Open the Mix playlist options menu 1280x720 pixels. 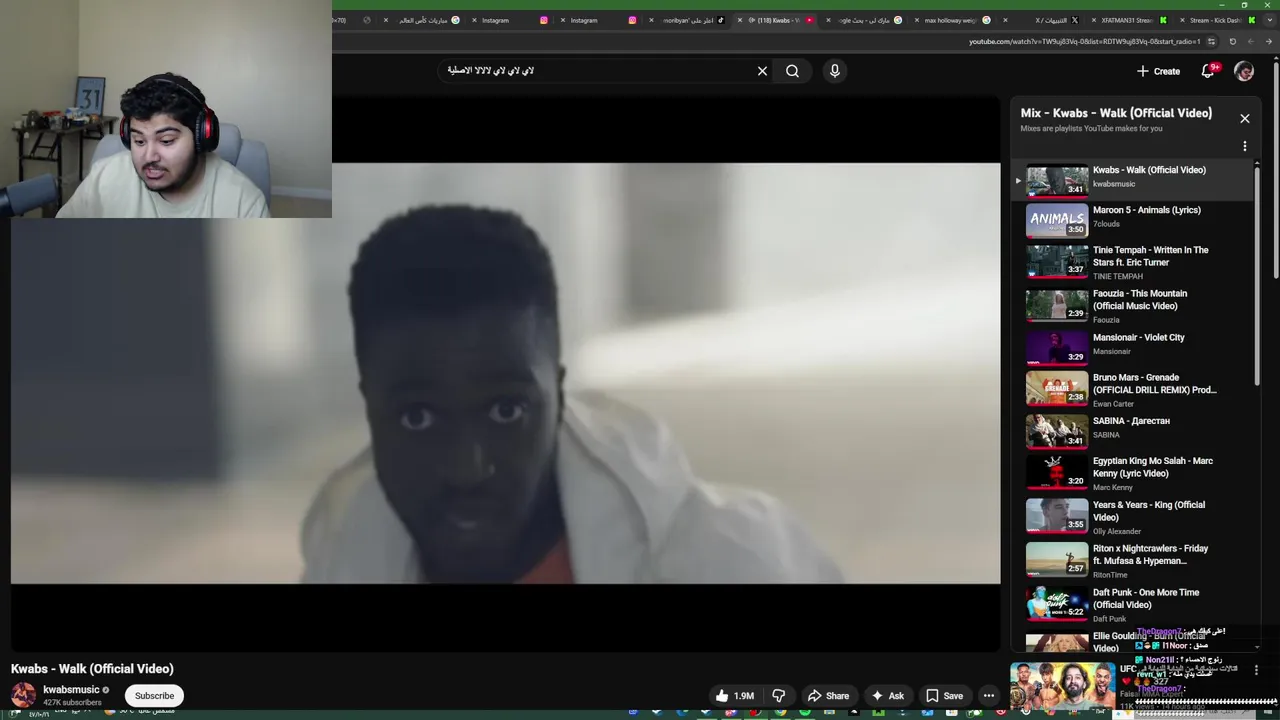tap(1245, 146)
